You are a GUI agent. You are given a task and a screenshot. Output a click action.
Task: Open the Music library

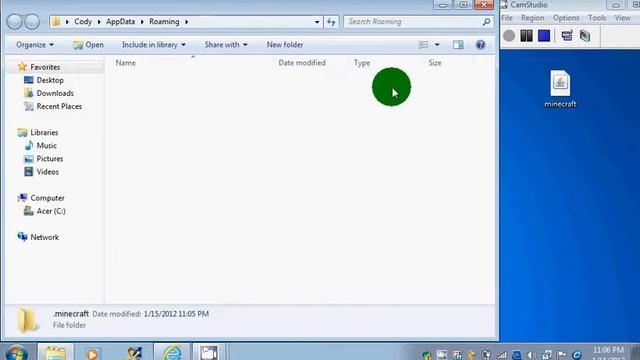tap(47, 145)
